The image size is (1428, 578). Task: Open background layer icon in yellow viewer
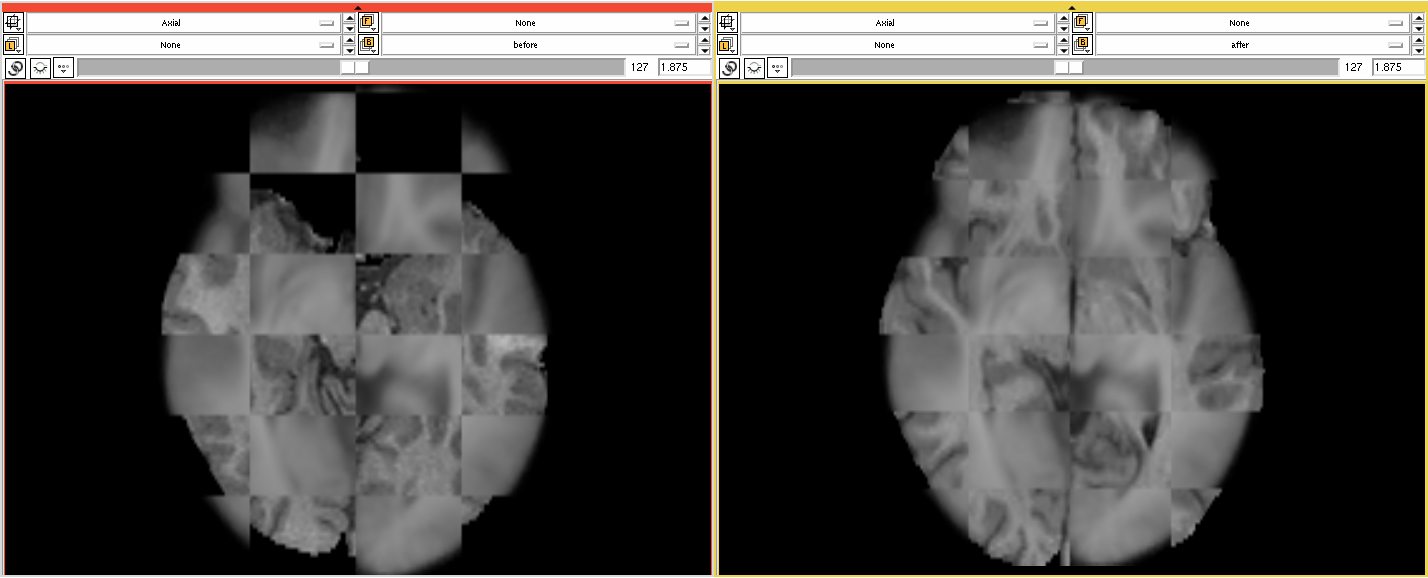coord(1082,45)
